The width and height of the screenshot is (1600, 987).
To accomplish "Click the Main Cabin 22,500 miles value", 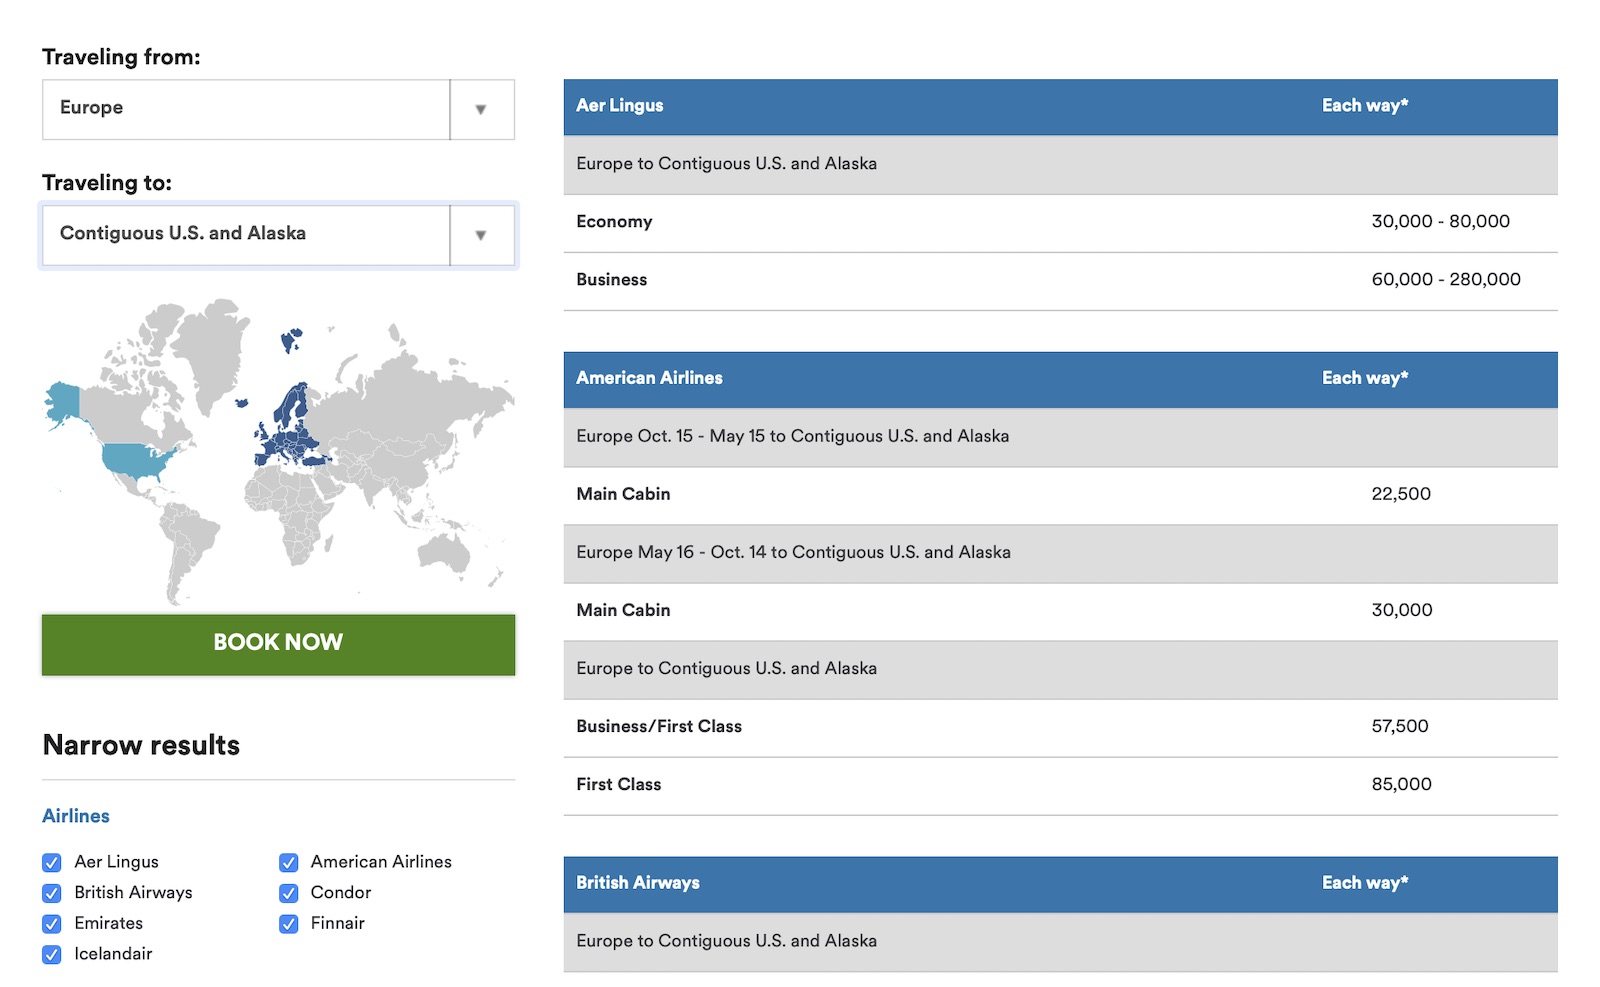I will point(1401,494).
